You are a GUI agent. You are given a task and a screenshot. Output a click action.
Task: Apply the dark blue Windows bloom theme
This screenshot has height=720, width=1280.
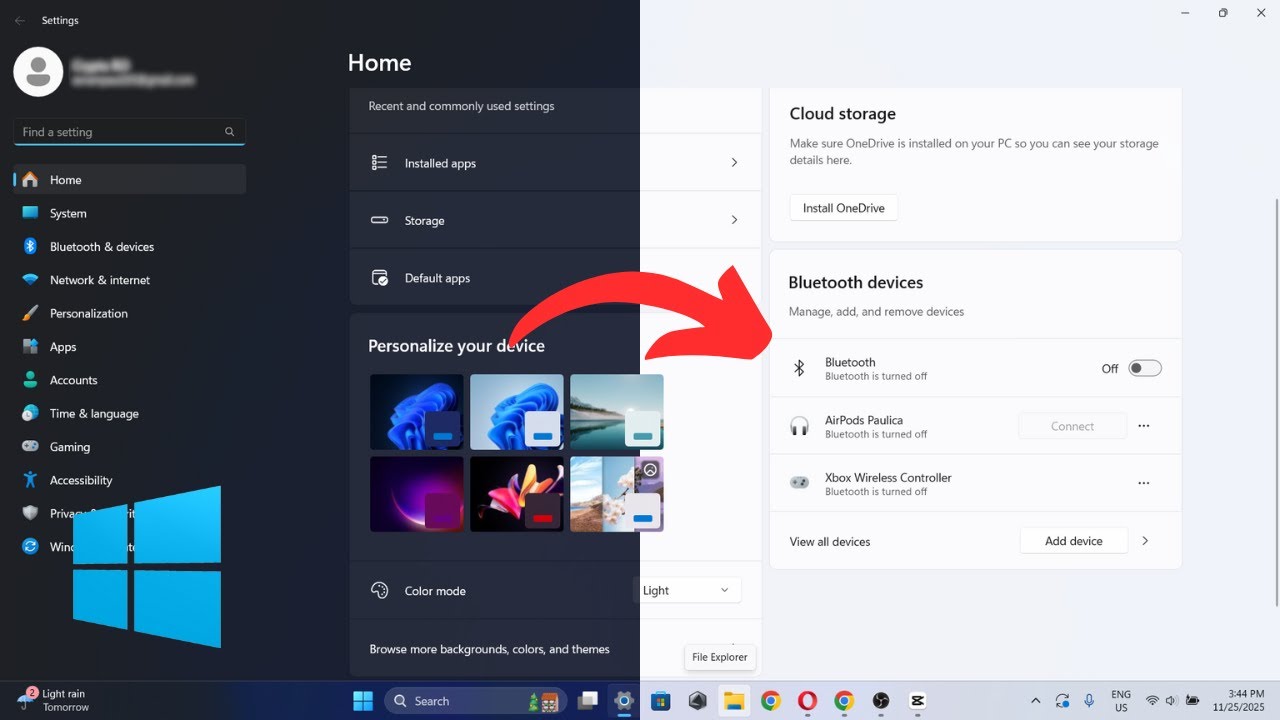(x=417, y=412)
